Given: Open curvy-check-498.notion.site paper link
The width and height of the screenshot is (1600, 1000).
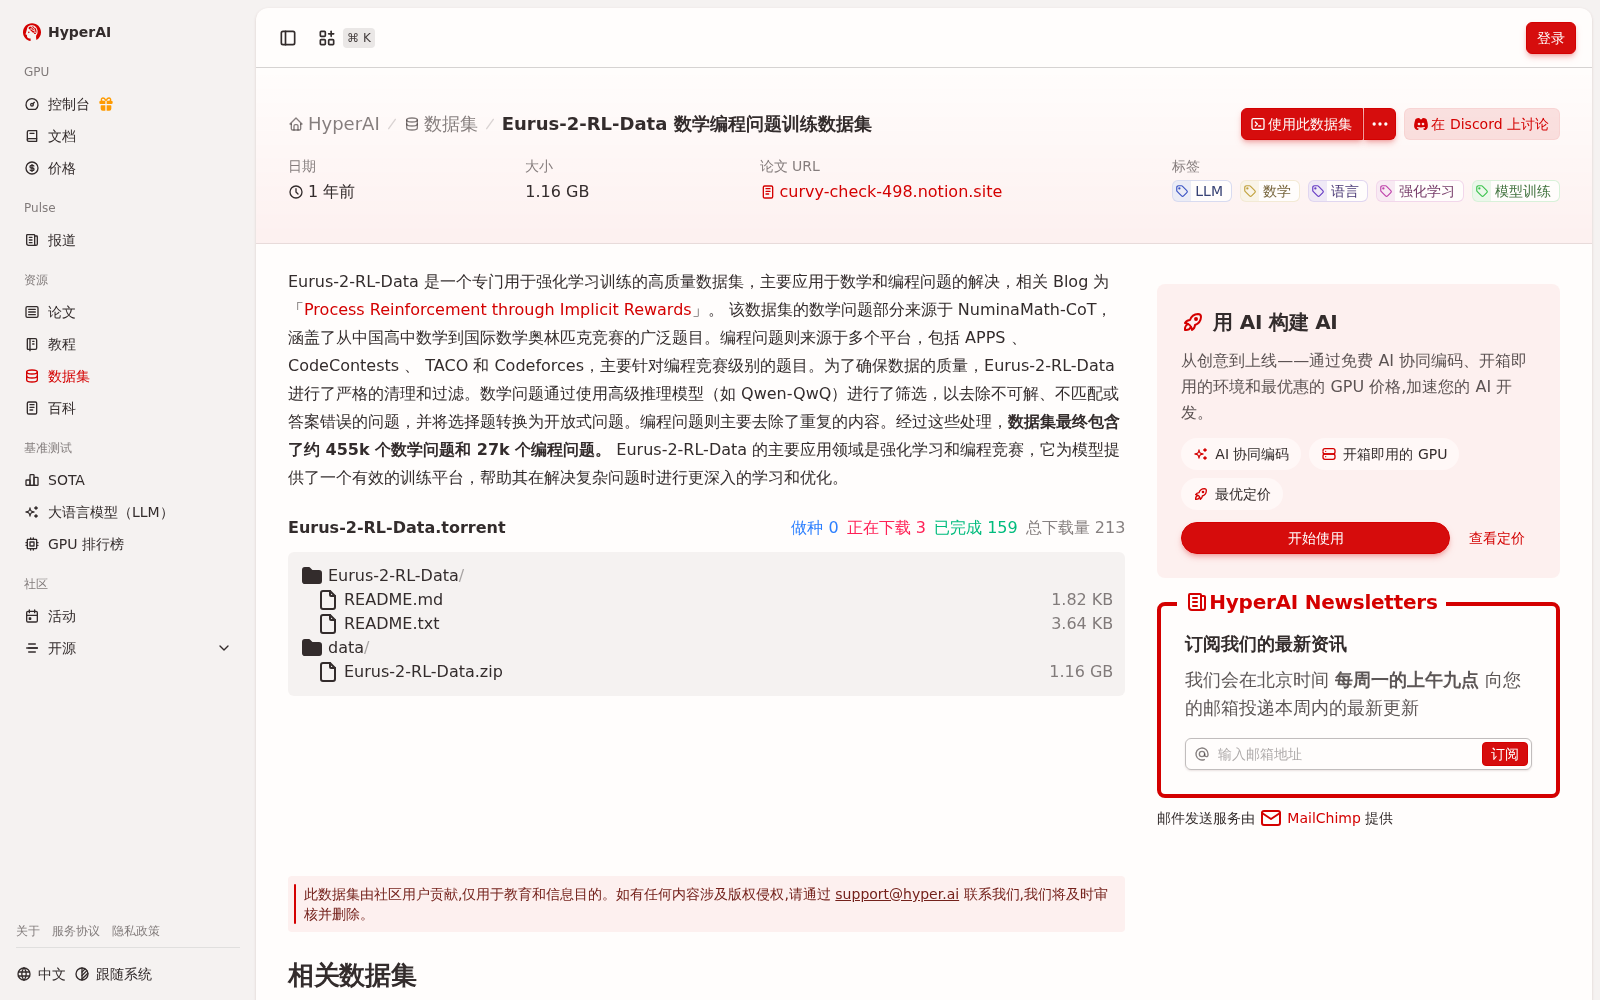Looking at the screenshot, I should (x=881, y=192).
